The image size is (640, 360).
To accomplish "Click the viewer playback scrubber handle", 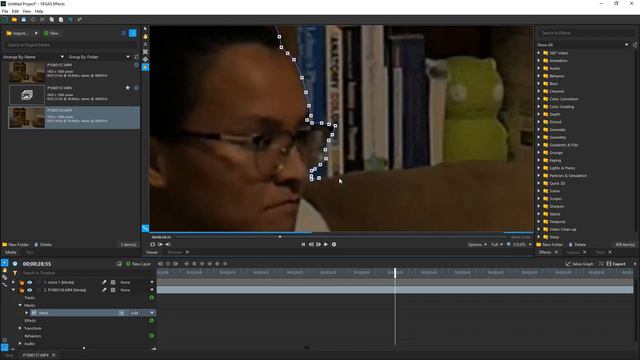I will click(x=280, y=237).
